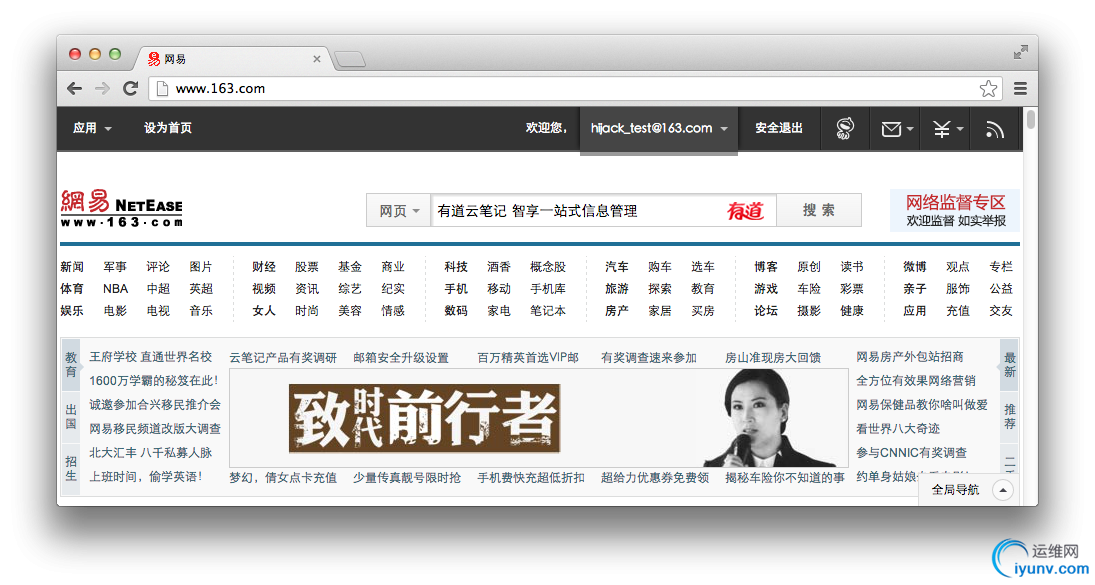The width and height of the screenshot is (1095, 585).
Task: Open a new tab with the blank tab button
Action: (349, 59)
